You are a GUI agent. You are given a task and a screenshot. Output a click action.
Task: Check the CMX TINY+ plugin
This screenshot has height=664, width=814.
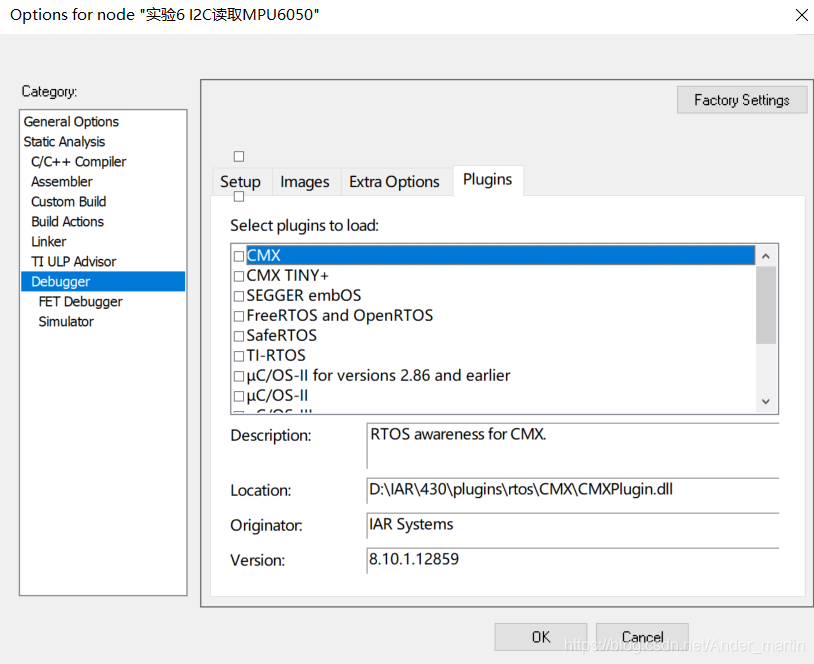pos(238,275)
